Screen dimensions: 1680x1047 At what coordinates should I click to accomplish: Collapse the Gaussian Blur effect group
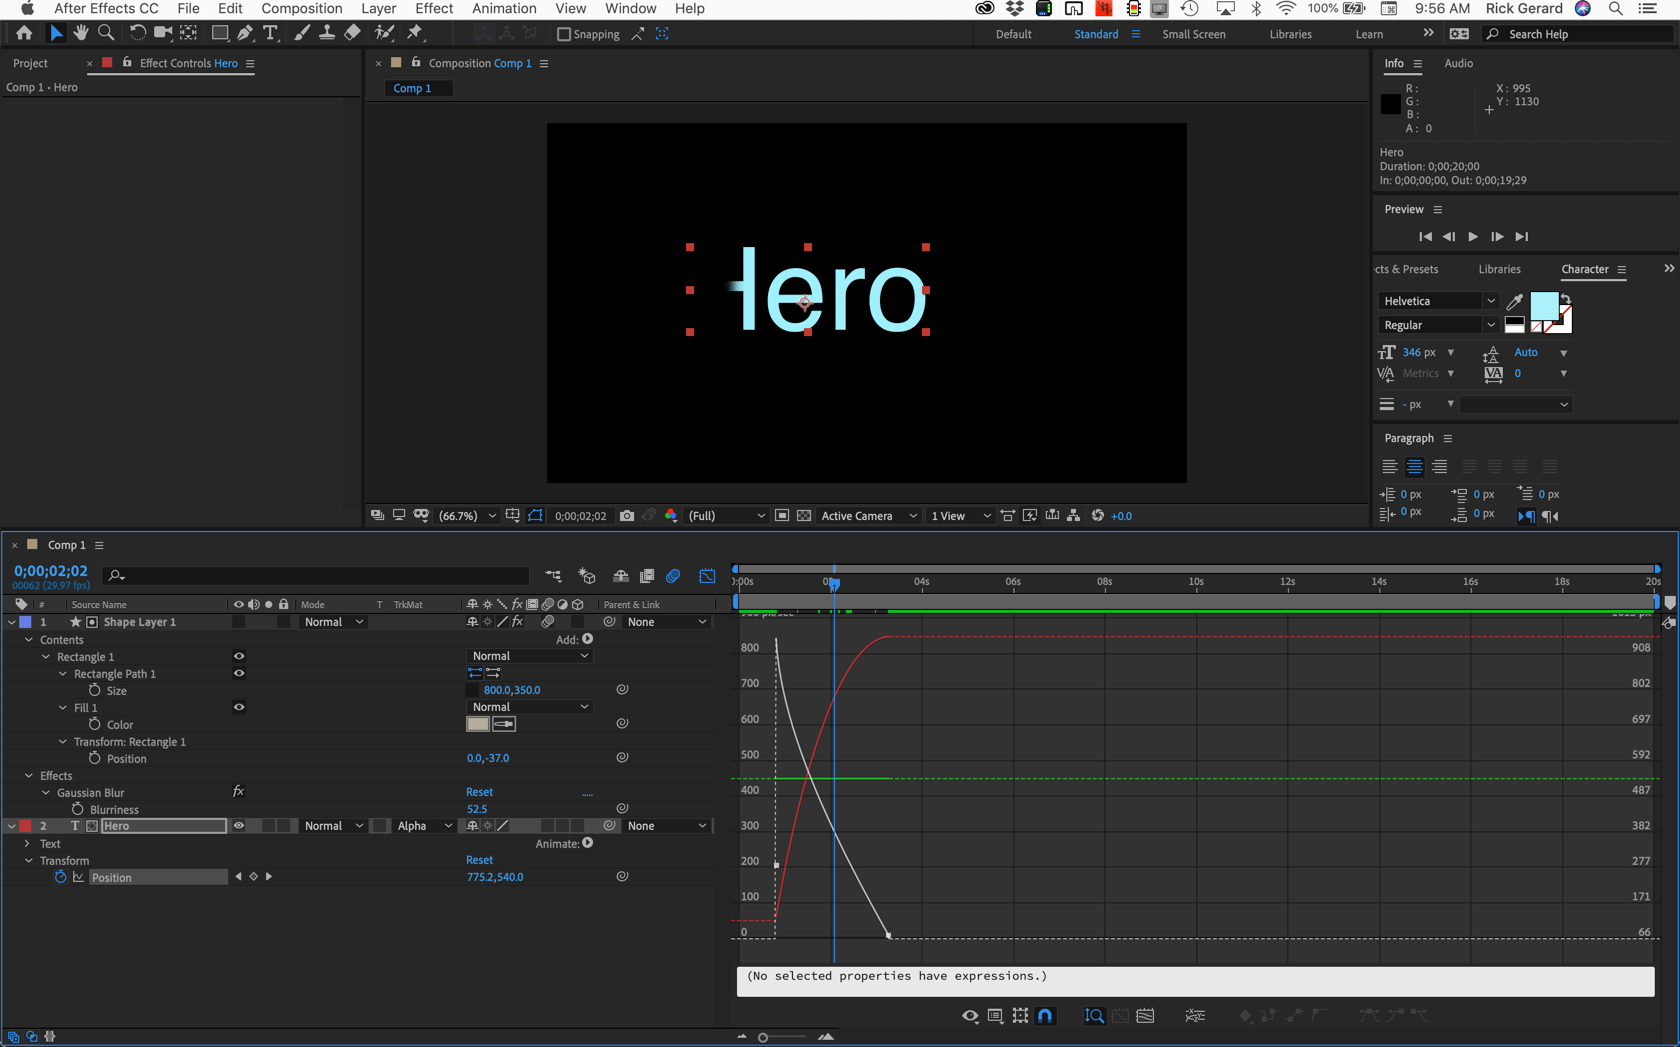point(46,792)
